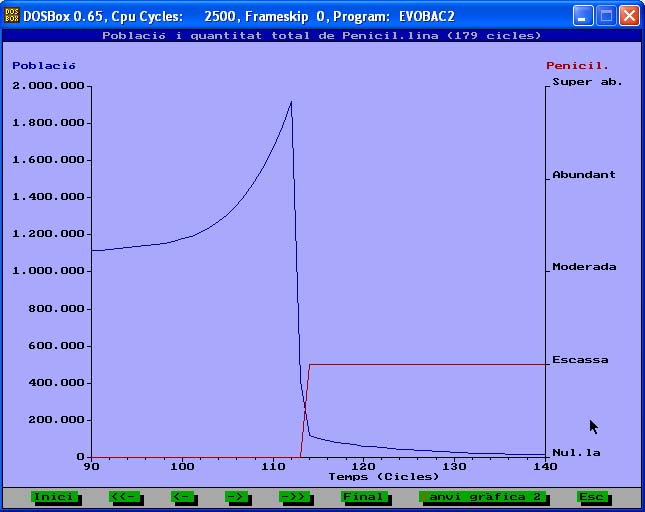Click the Escassa penicillin level label

[580, 360]
